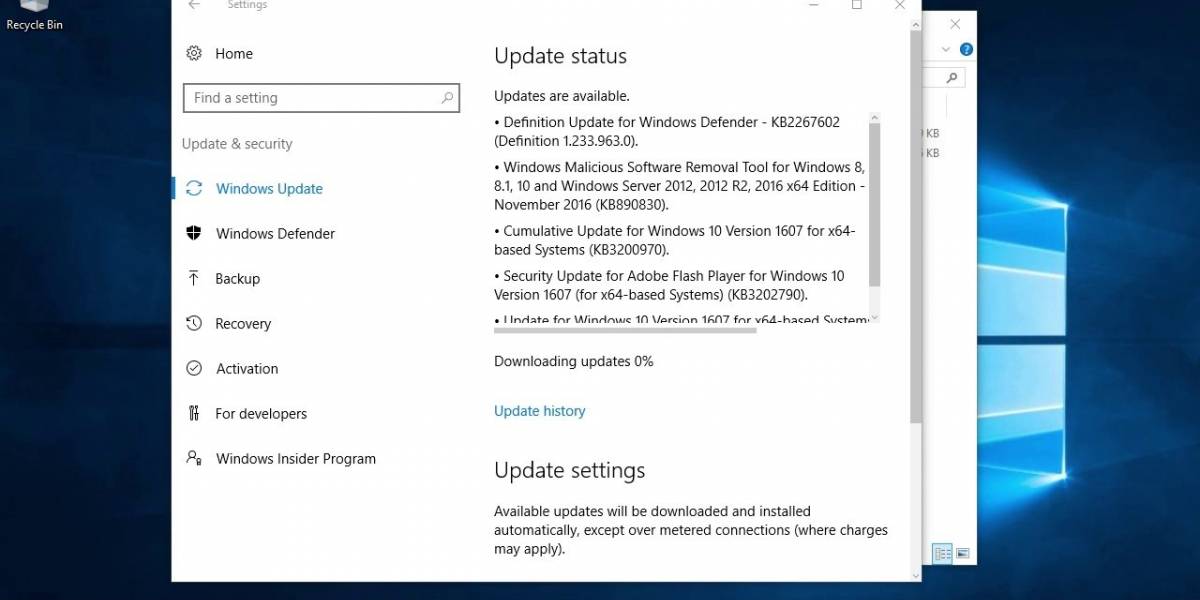The height and width of the screenshot is (600, 1200).
Task: Select the Recycle Bin desktop icon
Action: click(x=34, y=16)
